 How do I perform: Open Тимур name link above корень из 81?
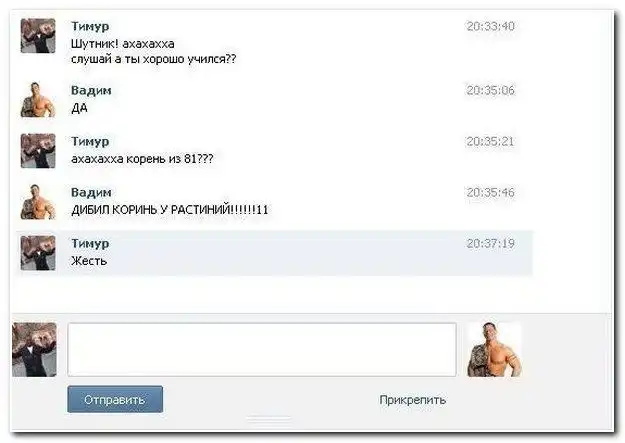(90, 142)
